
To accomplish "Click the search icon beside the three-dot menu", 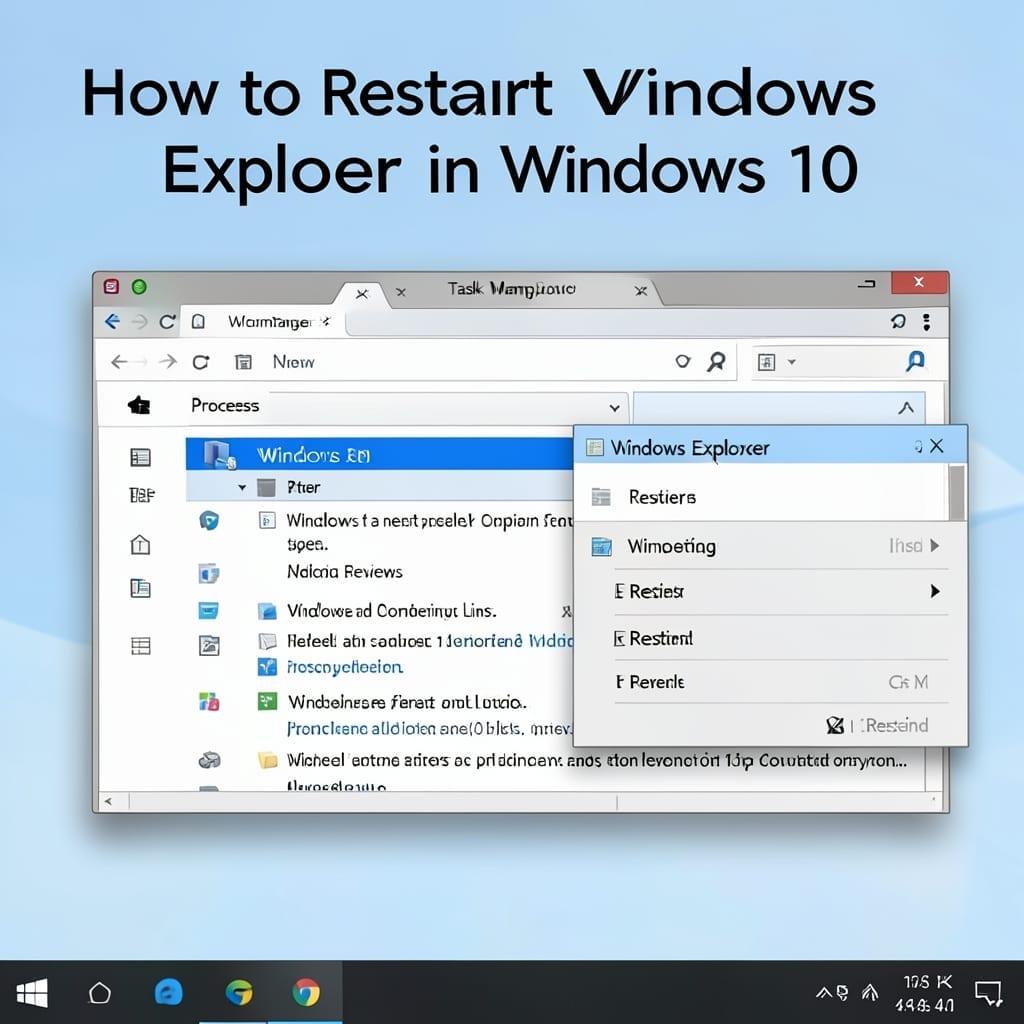I will click(x=898, y=321).
